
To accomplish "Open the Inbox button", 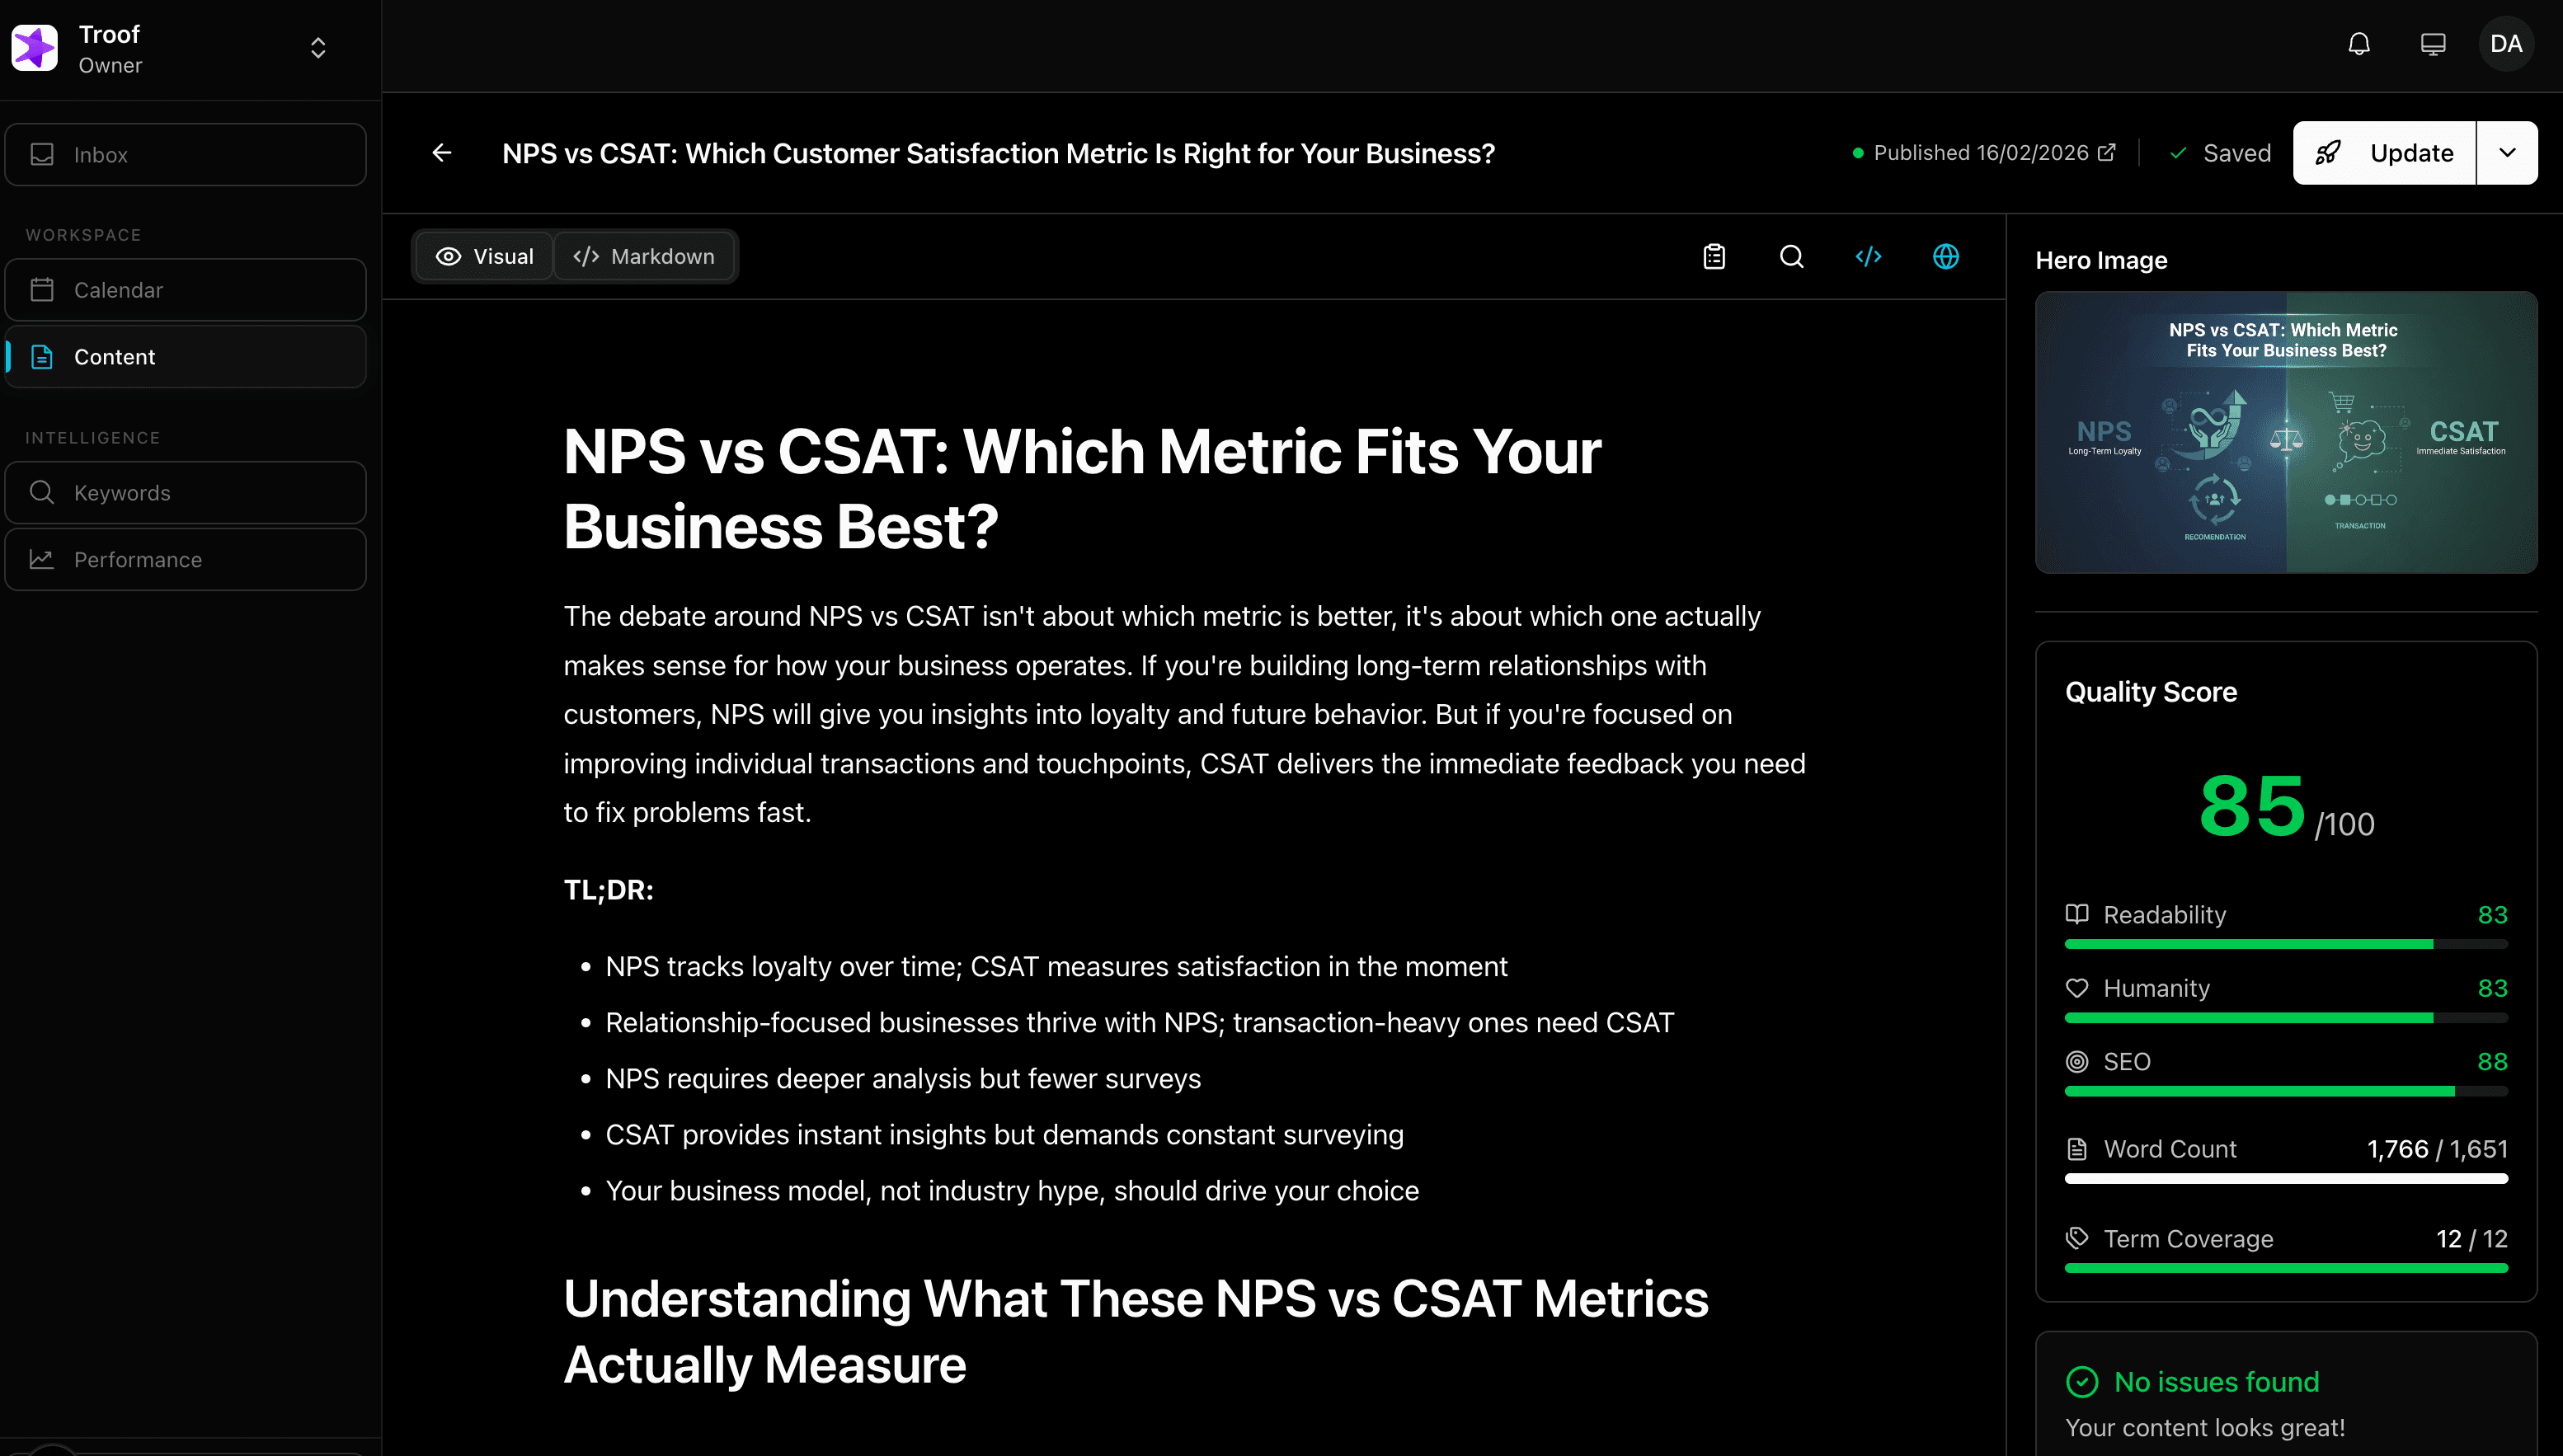I will (x=186, y=155).
